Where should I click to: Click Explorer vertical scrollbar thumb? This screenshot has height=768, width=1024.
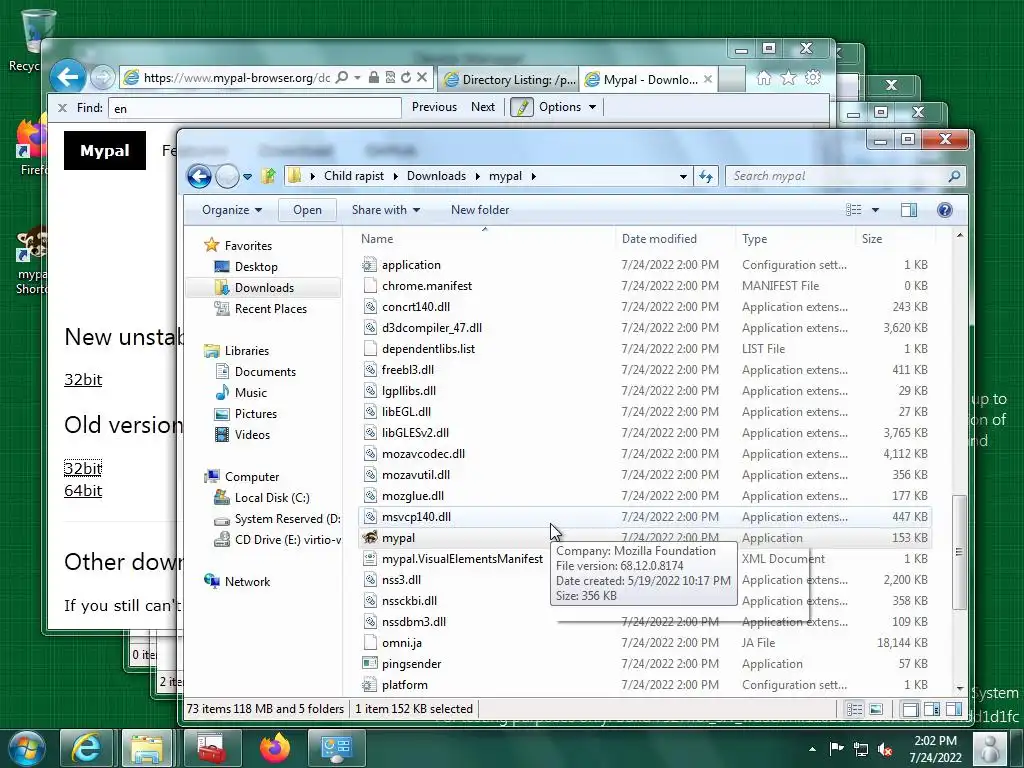pyautogui.click(x=959, y=552)
